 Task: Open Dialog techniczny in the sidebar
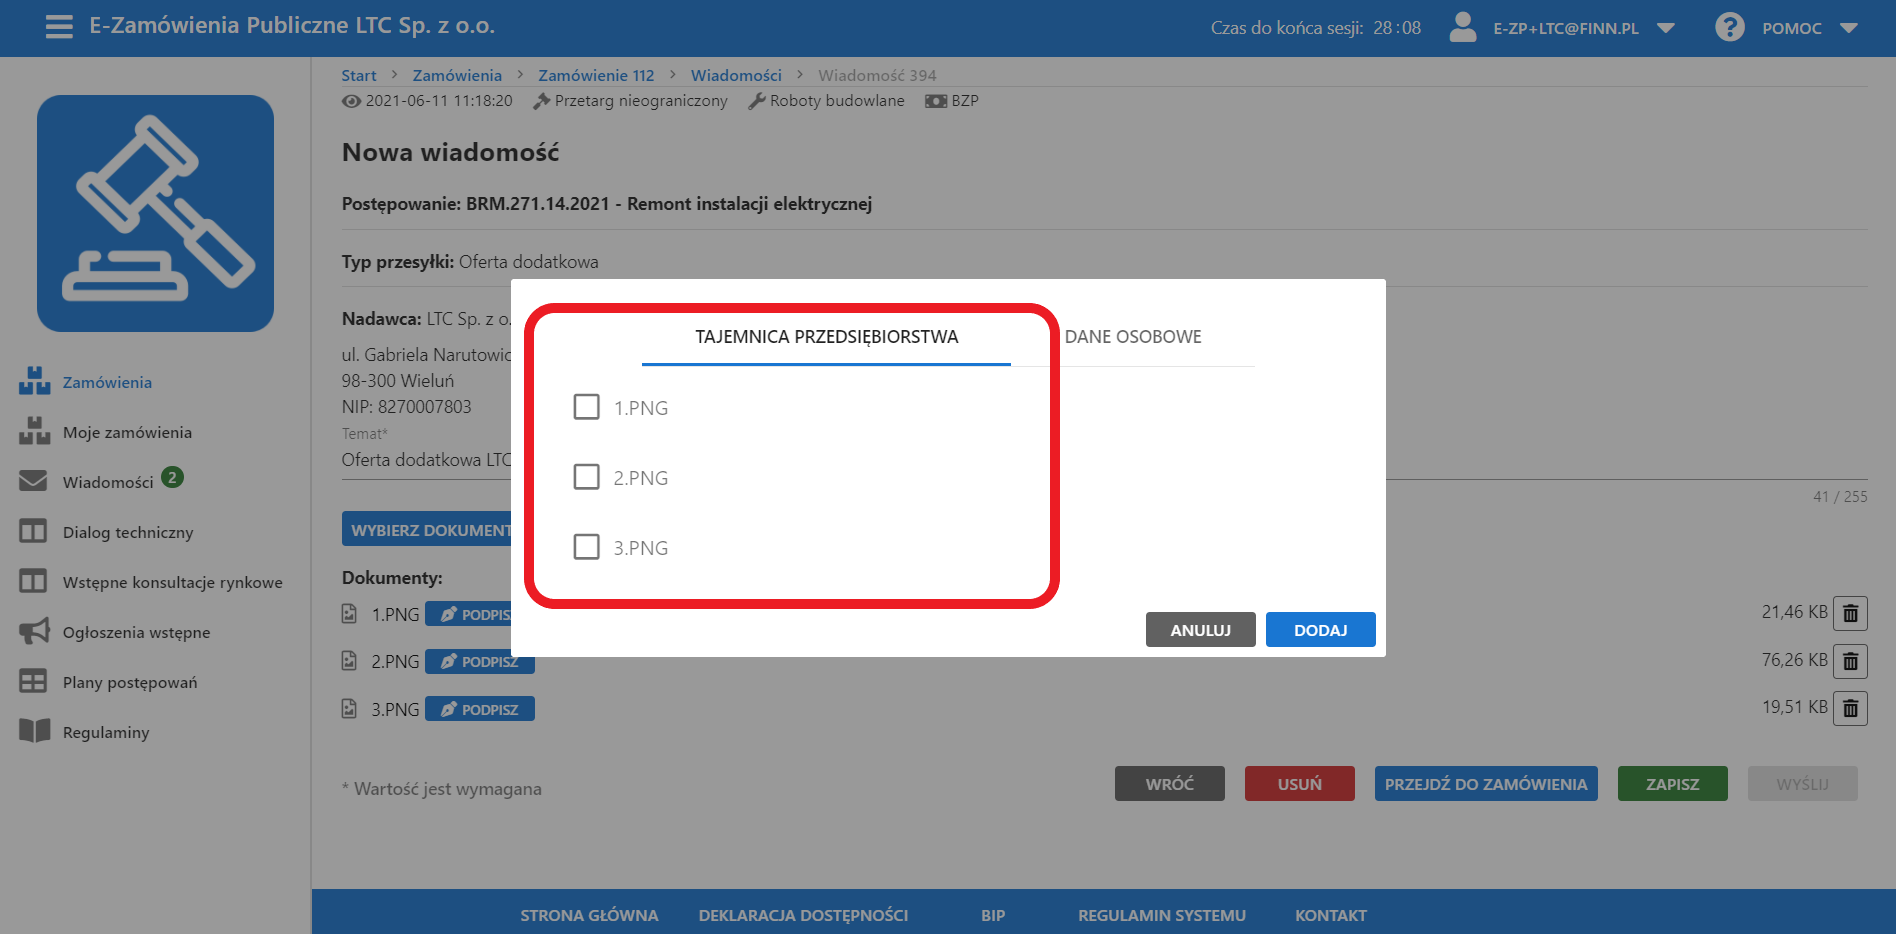128,532
